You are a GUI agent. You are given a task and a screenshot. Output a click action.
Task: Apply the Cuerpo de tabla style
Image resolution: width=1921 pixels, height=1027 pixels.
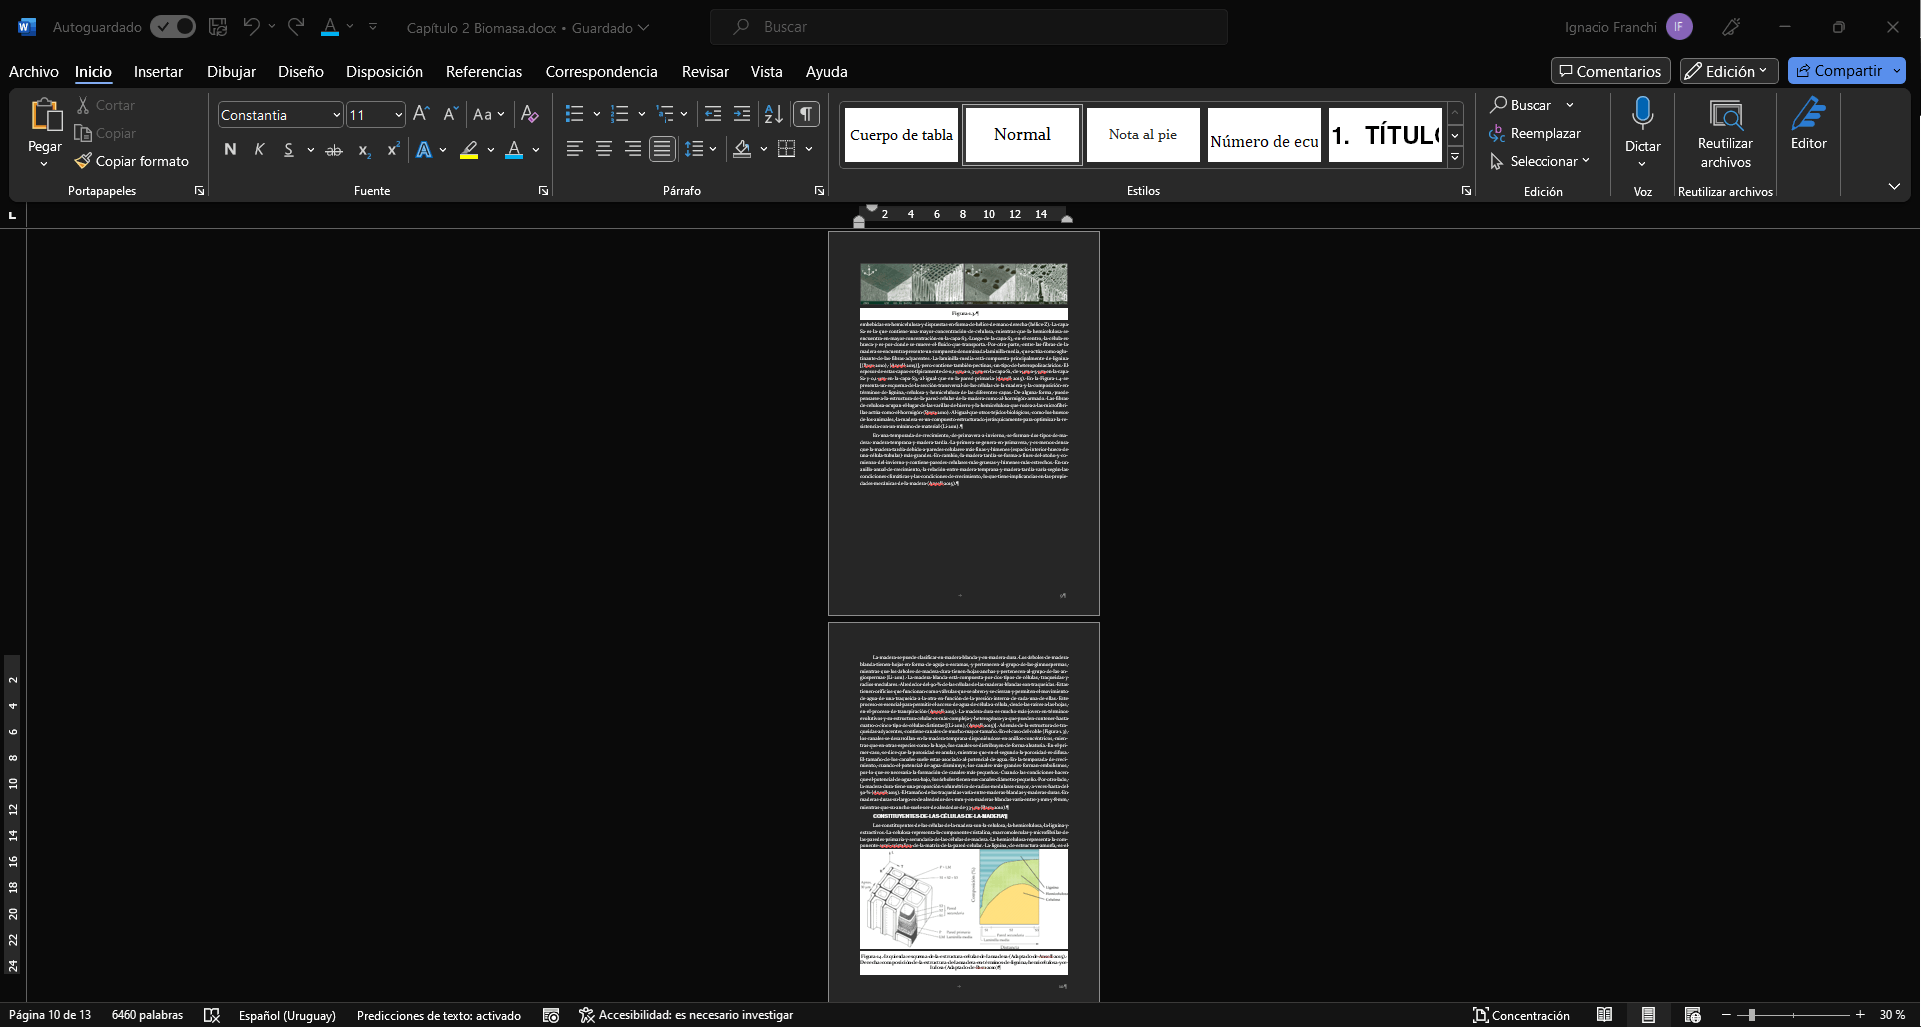pyautogui.click(x=901, y=135)
